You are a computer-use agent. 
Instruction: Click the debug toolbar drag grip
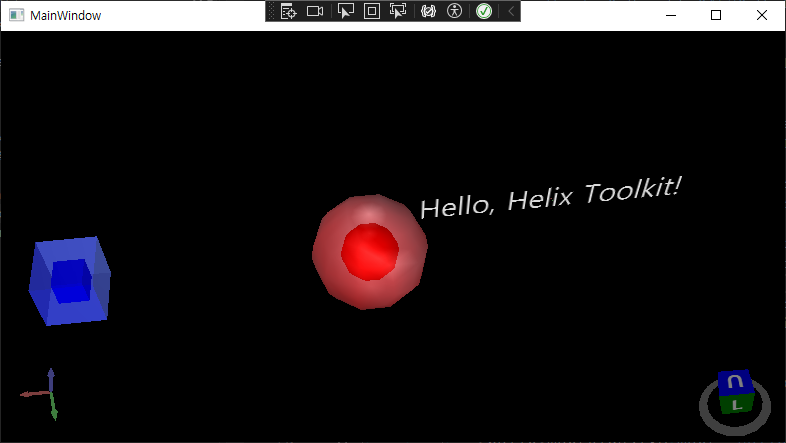point(271,11)
